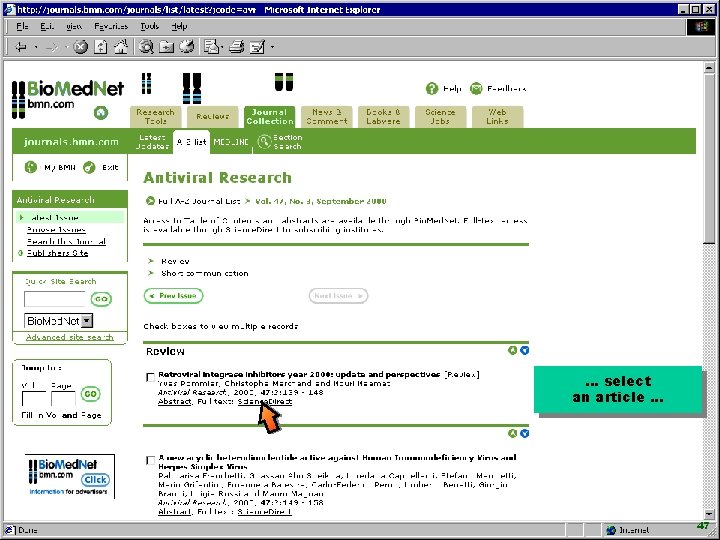Open the BioMedNet quick search dropdown
Image resolution: width=720 pixels, height=540 pixels.
click(x=87, y=321)
